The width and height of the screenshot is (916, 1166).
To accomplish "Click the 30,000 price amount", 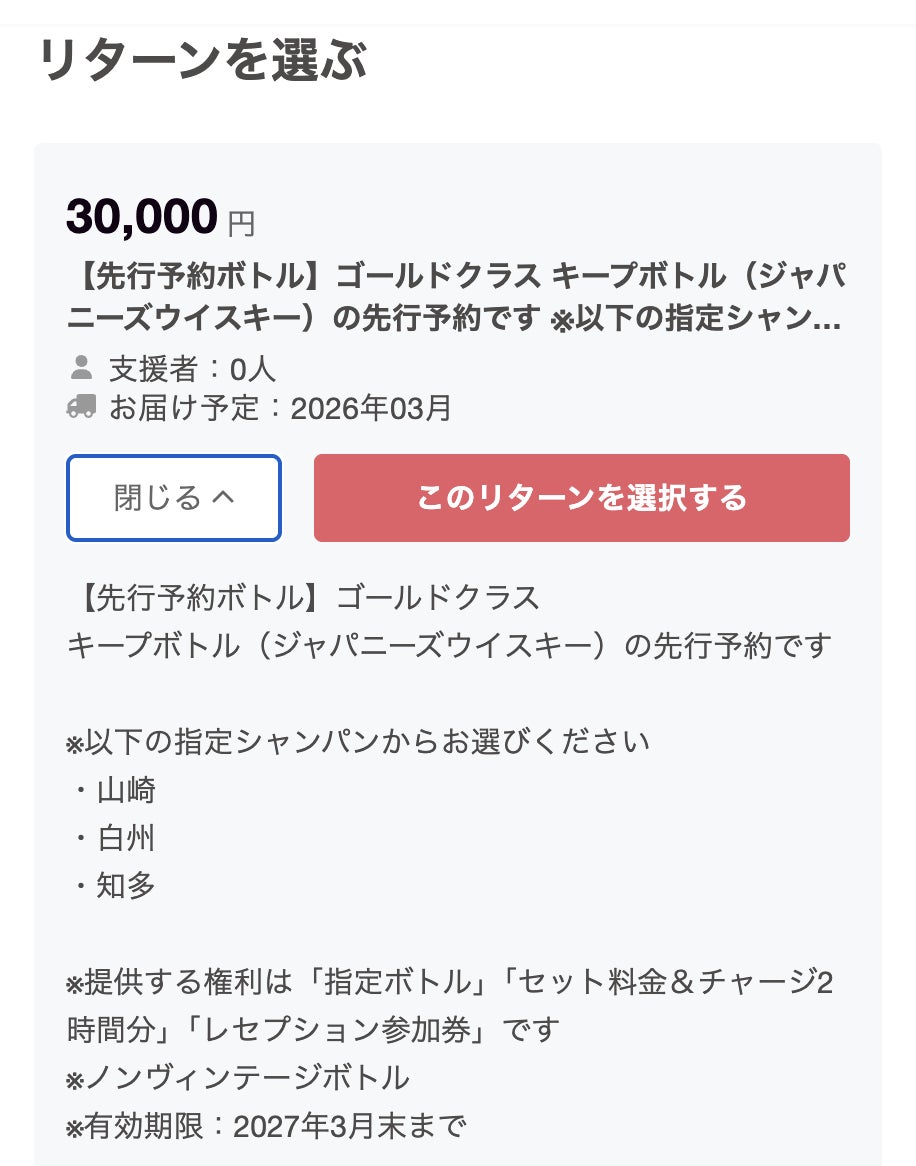I will (142, 216).
